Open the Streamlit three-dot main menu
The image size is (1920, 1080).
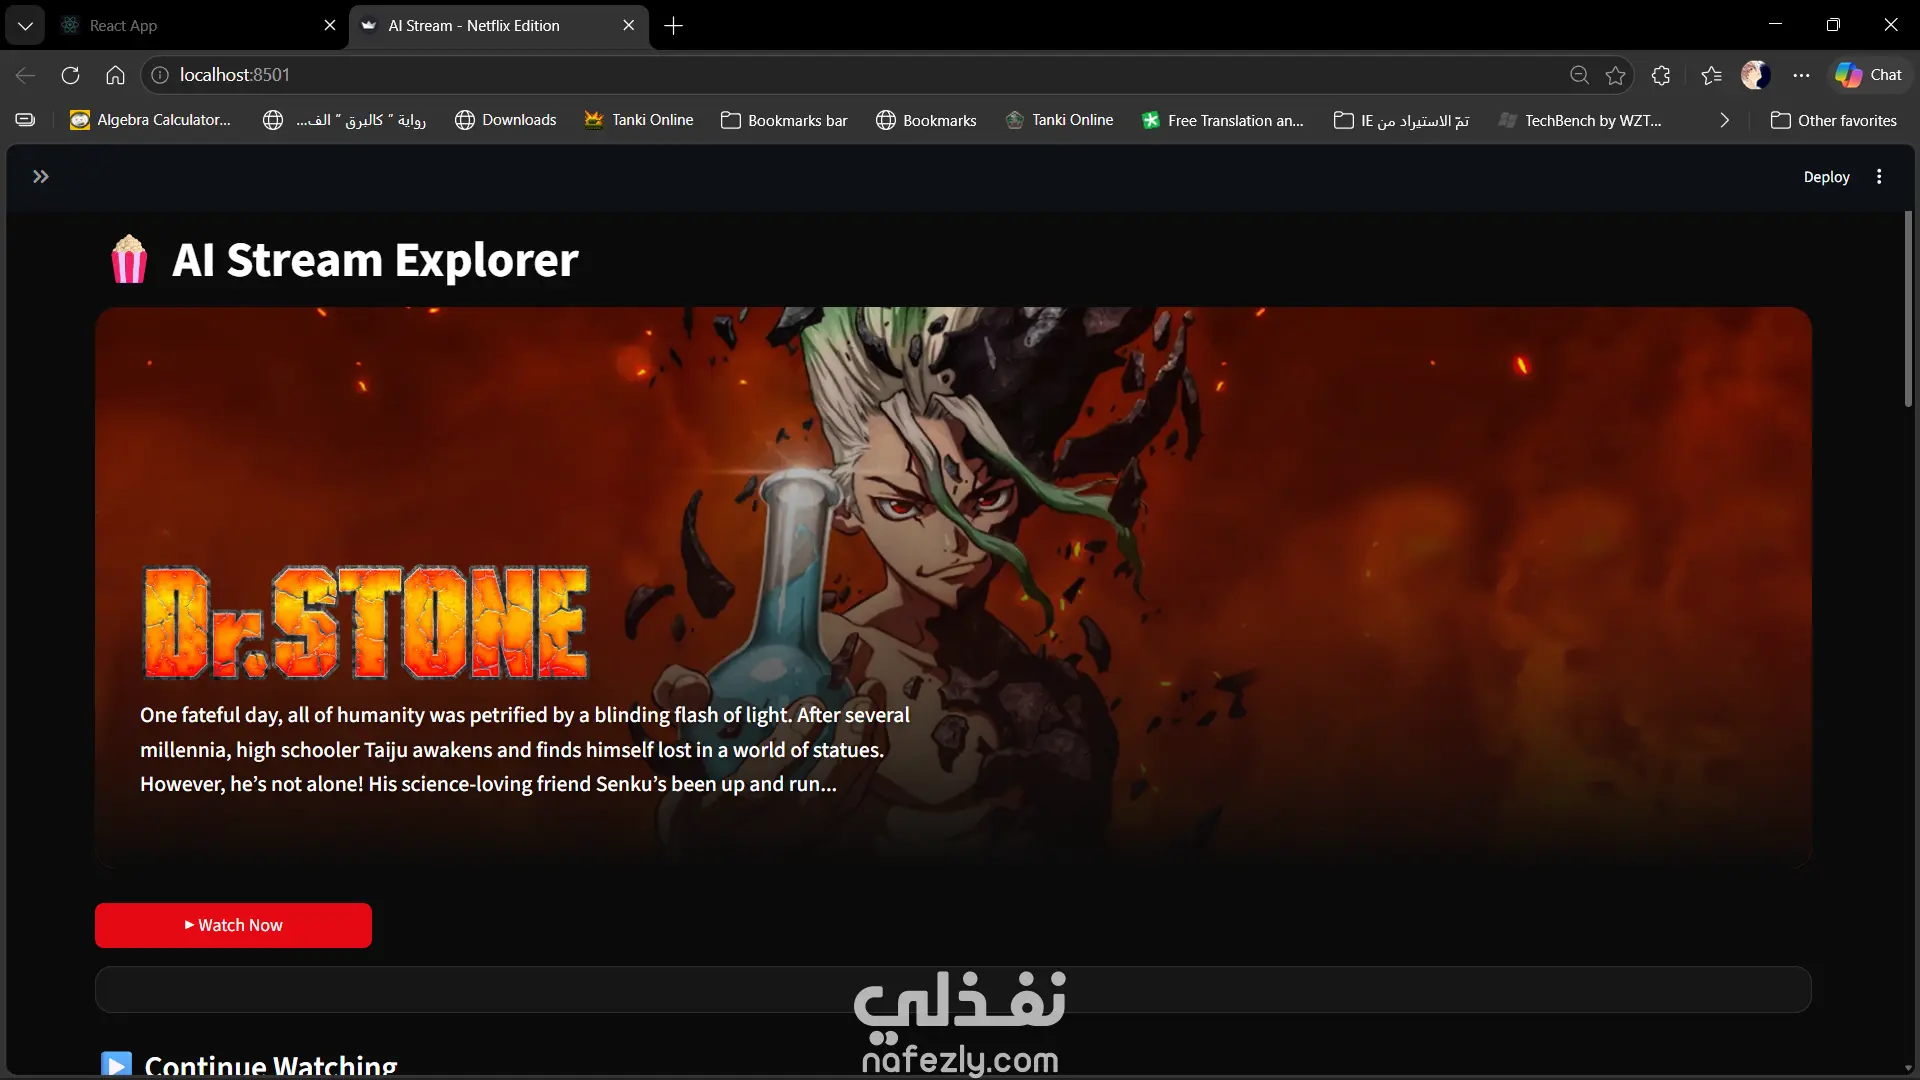[x=1879, y=177]
